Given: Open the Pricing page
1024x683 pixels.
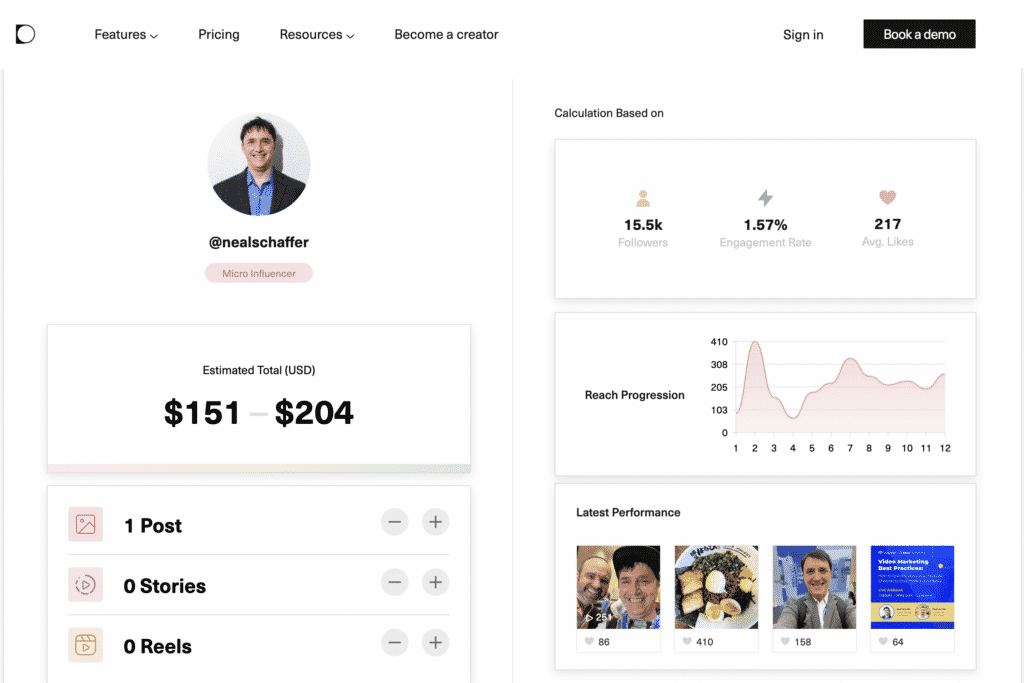Looking at the screenshot, I should point(218,34).
